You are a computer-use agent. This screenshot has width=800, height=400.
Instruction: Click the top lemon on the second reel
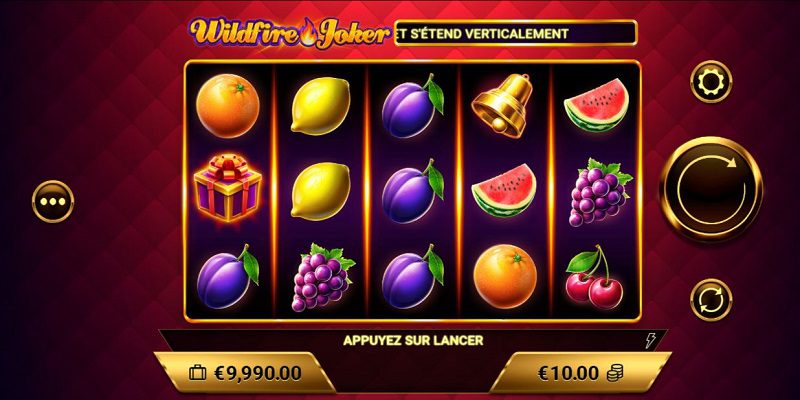(320, 106)
